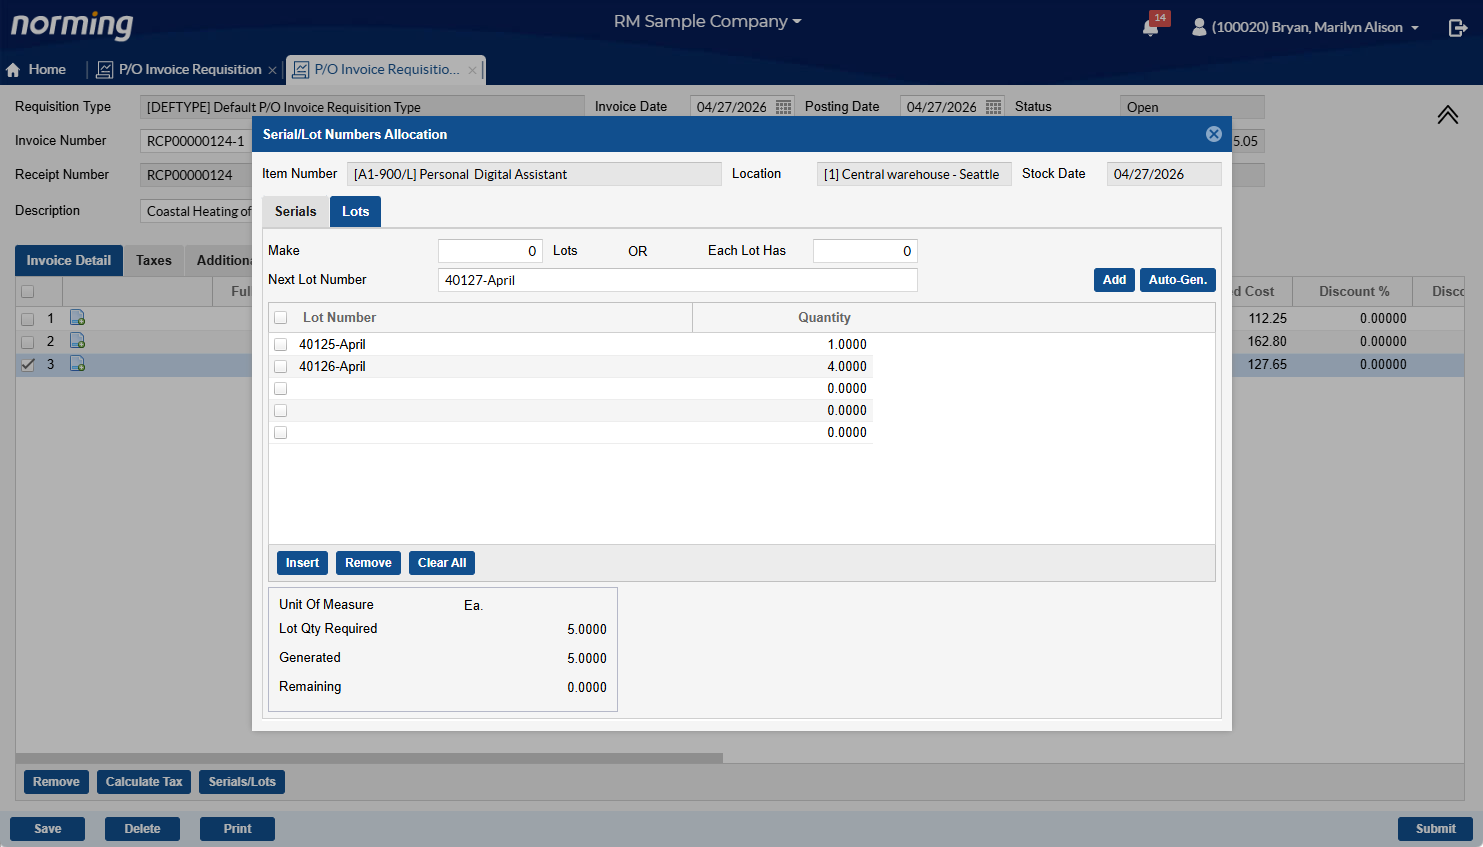
Task: Collapse the header section with double chevron
Action: 1447,115
